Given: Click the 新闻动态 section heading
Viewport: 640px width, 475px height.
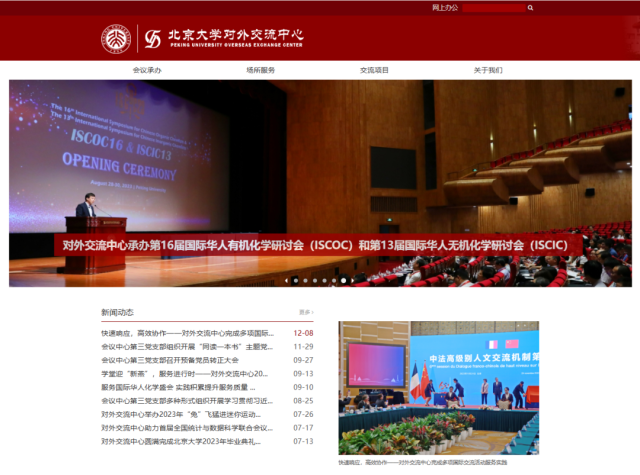Looking at the screenshot, I should coord(118,312).
